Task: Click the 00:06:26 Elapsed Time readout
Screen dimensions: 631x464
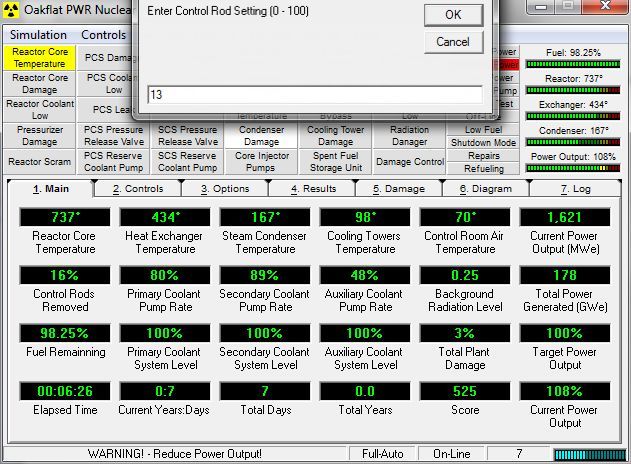Action: (x=65, y=391)
